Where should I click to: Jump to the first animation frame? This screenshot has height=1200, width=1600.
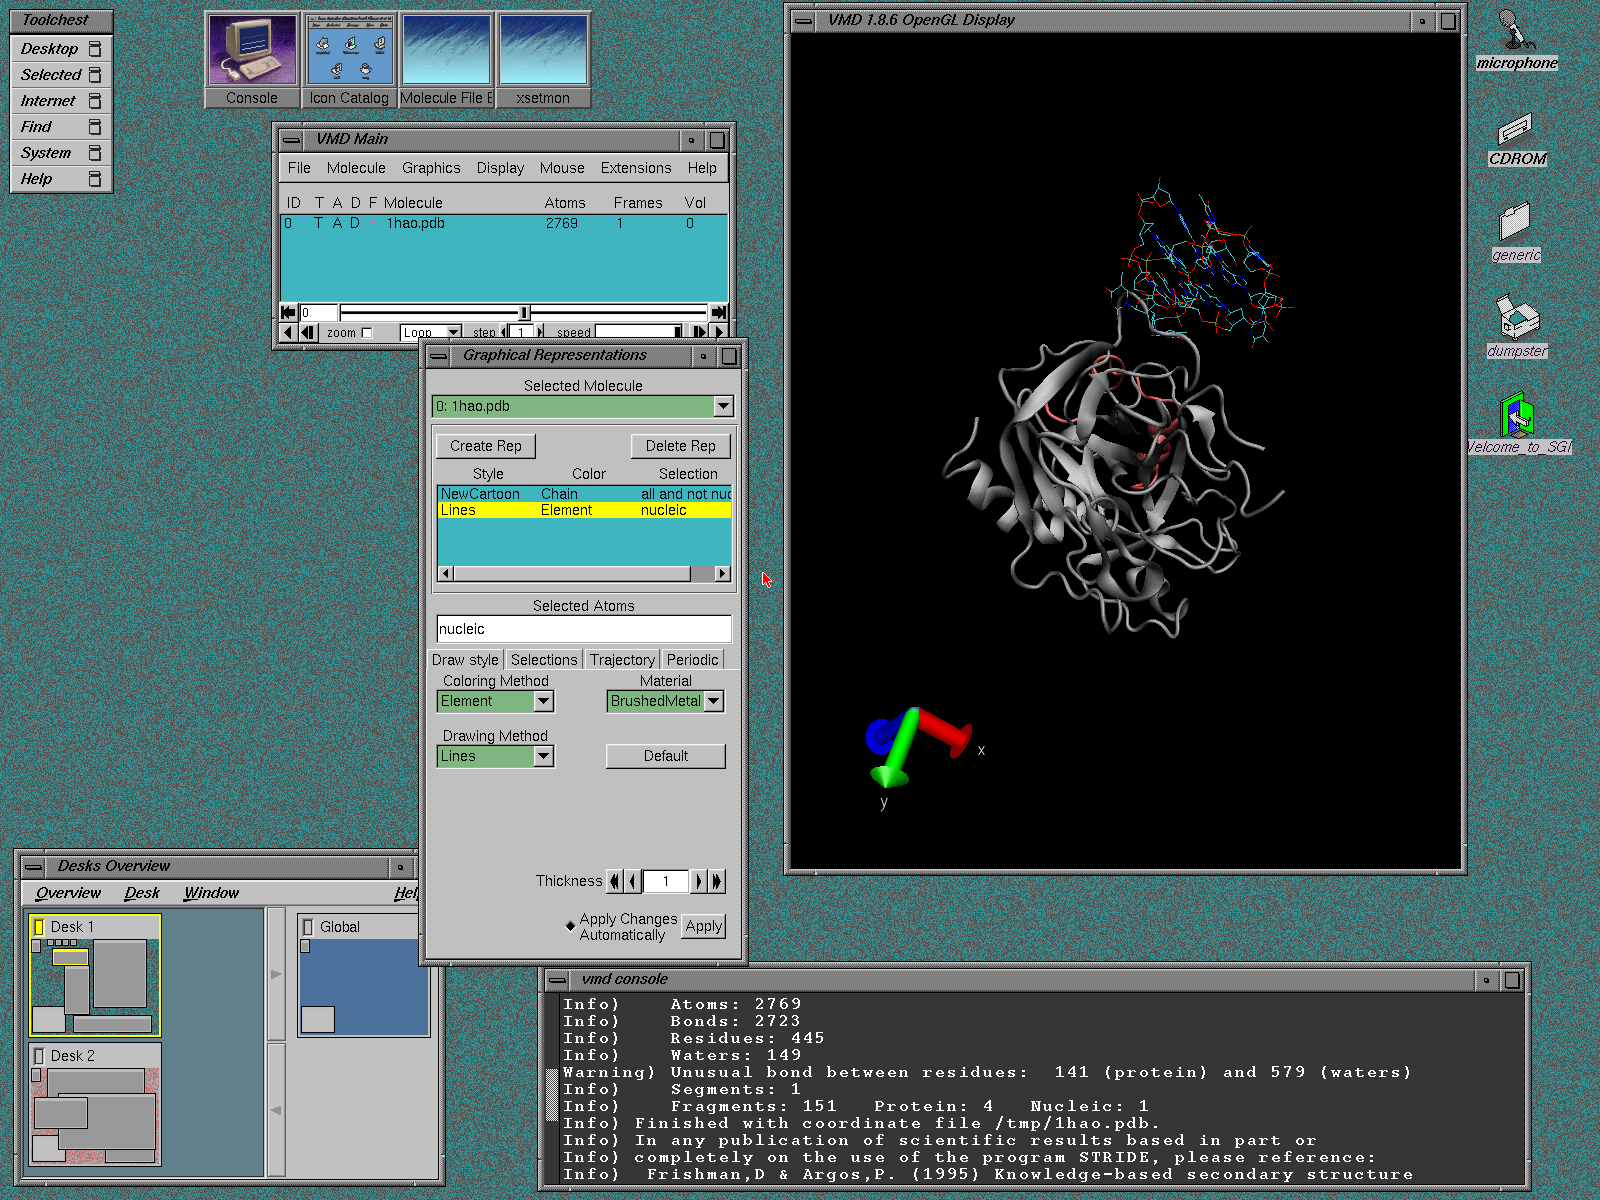point(288,312)
